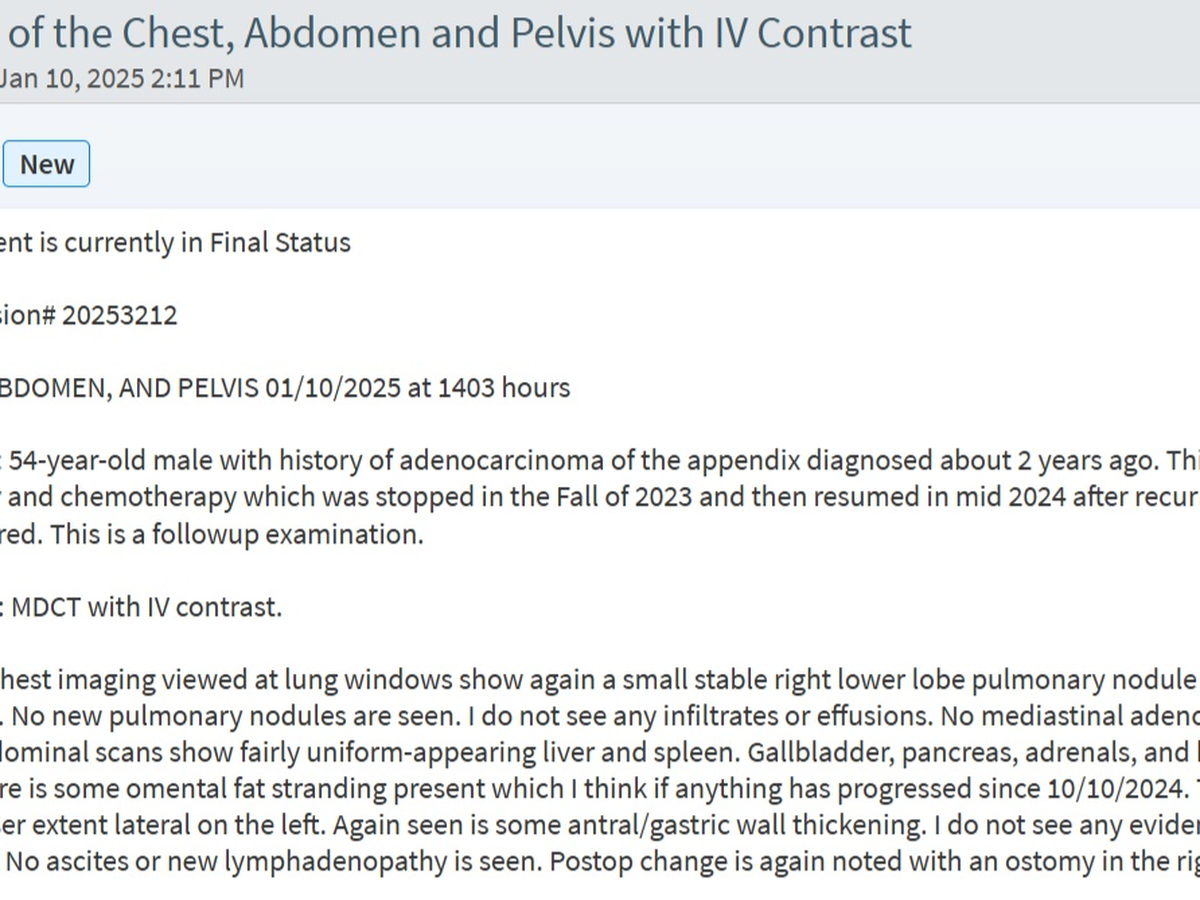This screenshot has width=1200, height=900.
Task: Click the accession number 20253212
Action: [x=119, y=315]
